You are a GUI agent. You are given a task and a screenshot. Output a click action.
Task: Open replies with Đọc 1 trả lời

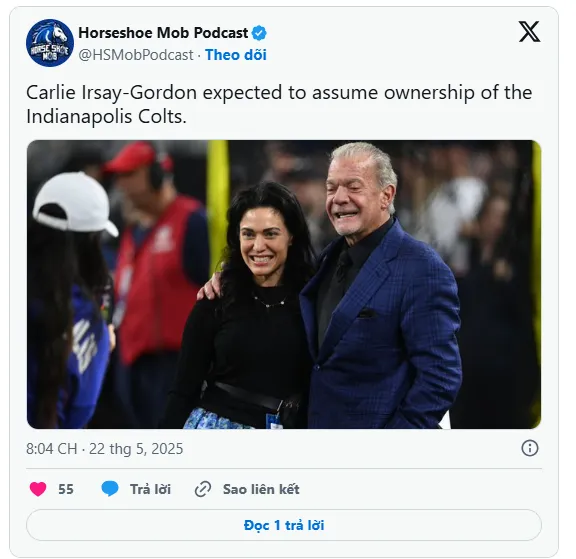click(284, 525)
